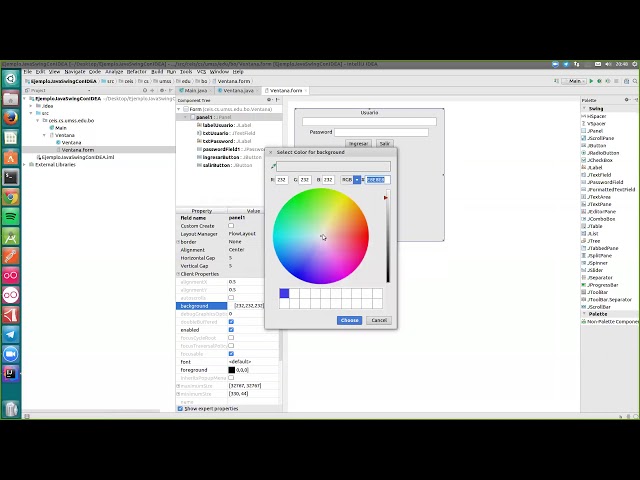Cancel the color selection dialog

pos(379,320)
